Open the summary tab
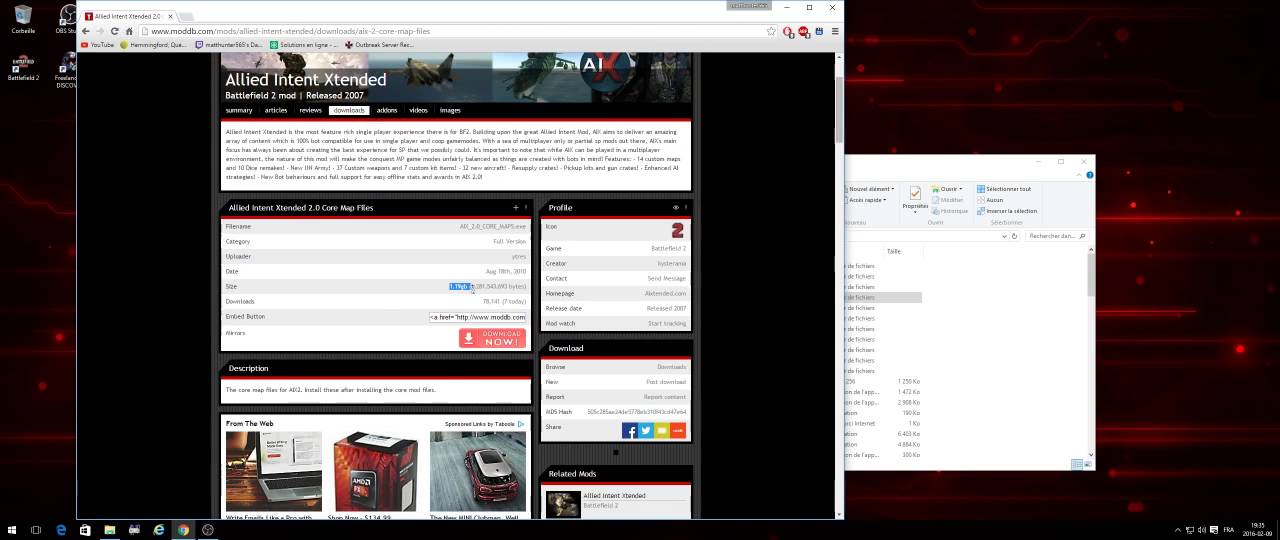This screenshot has width=1280, height=540. click(x=239, y=110)
